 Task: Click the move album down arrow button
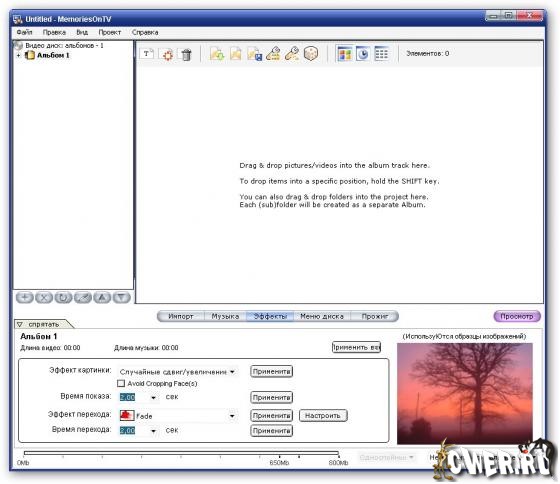122,297
